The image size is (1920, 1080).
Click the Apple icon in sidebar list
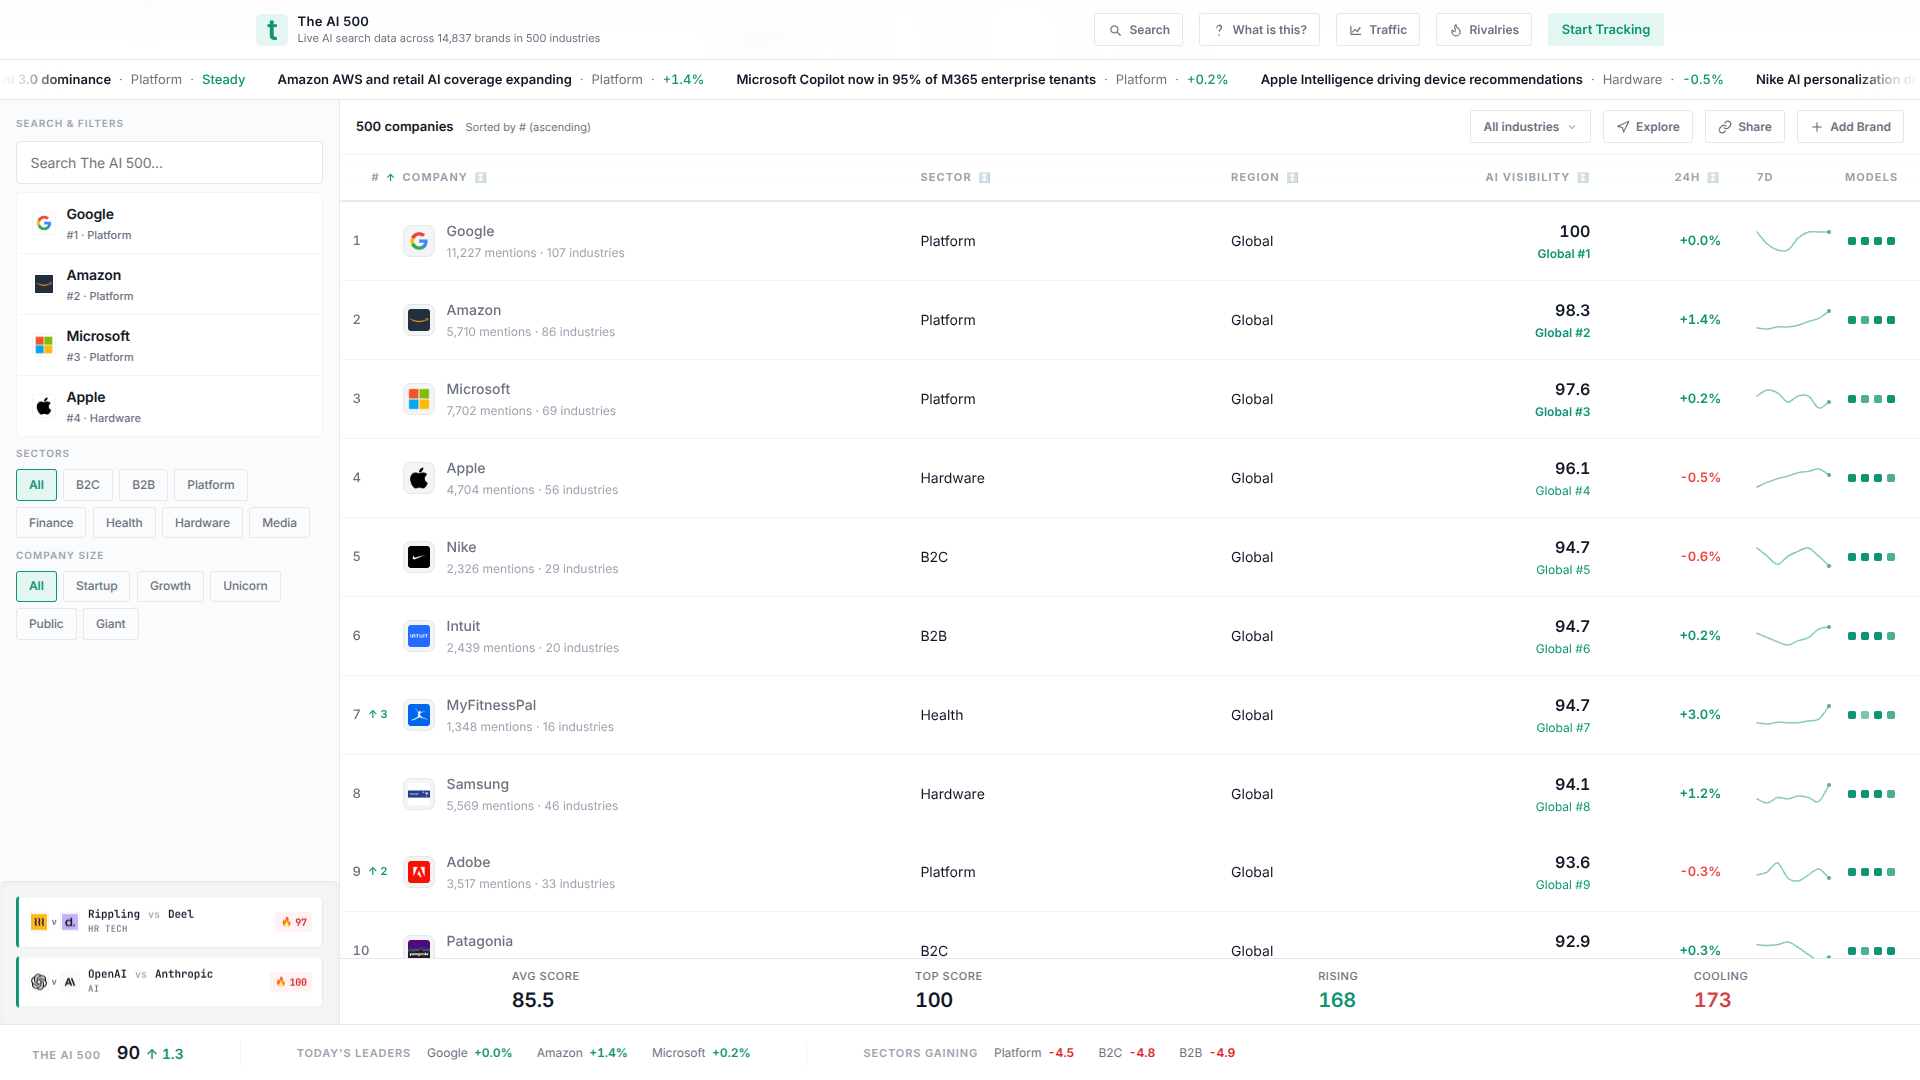[44, 406]
